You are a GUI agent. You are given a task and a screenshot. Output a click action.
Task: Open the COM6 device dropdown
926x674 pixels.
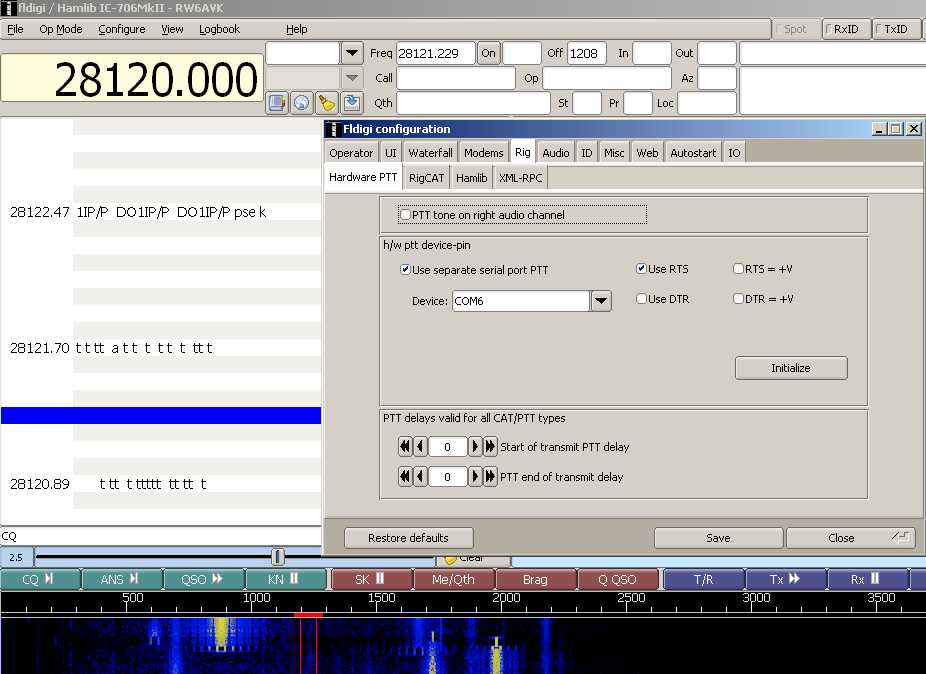[600, 301]
